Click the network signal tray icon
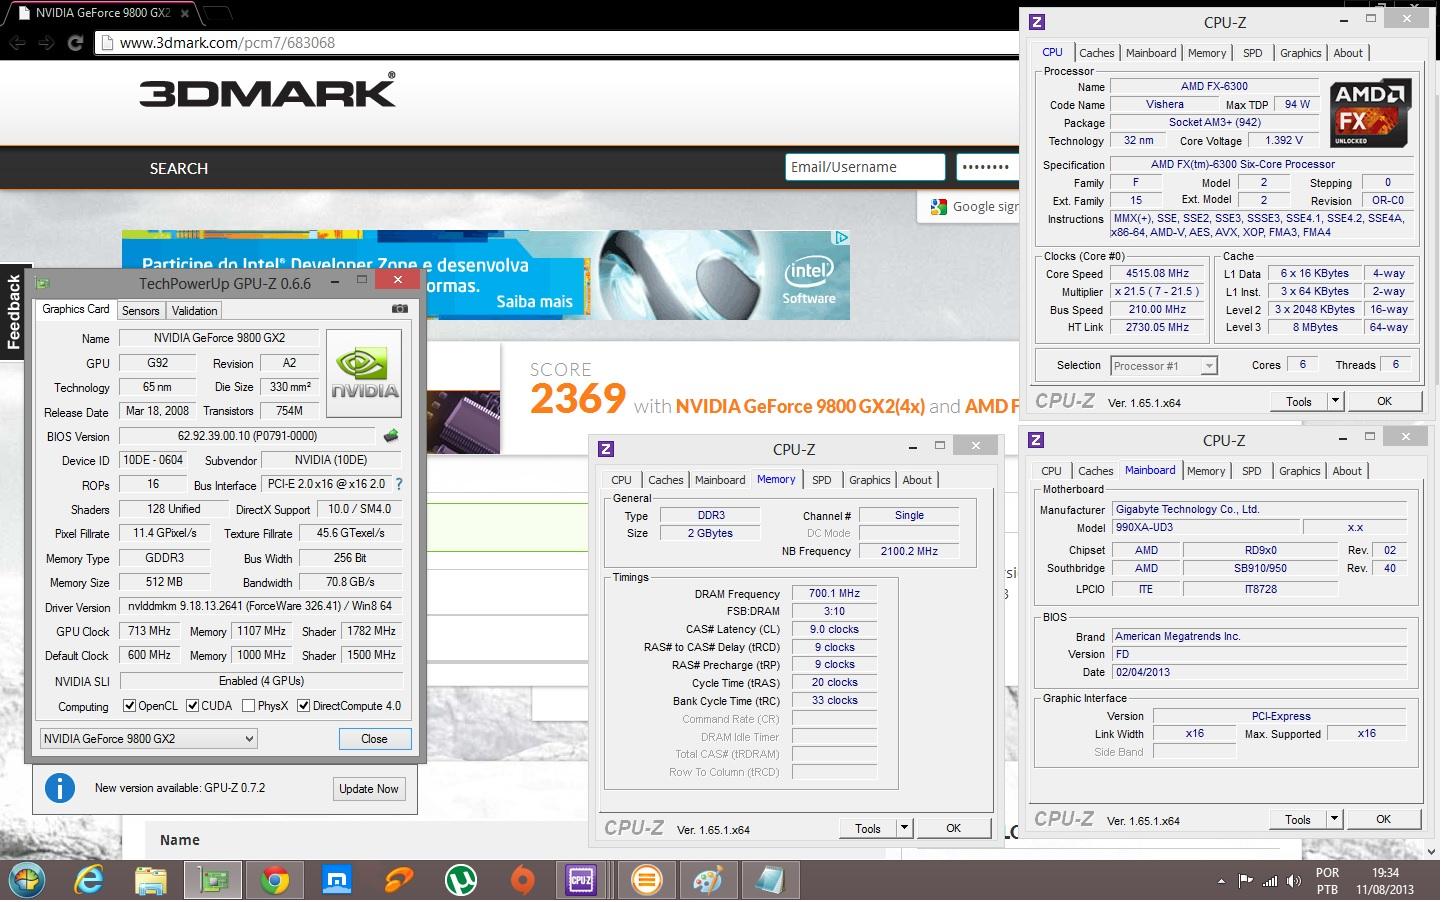1443x902 pixels. (x=1270, y=881)
